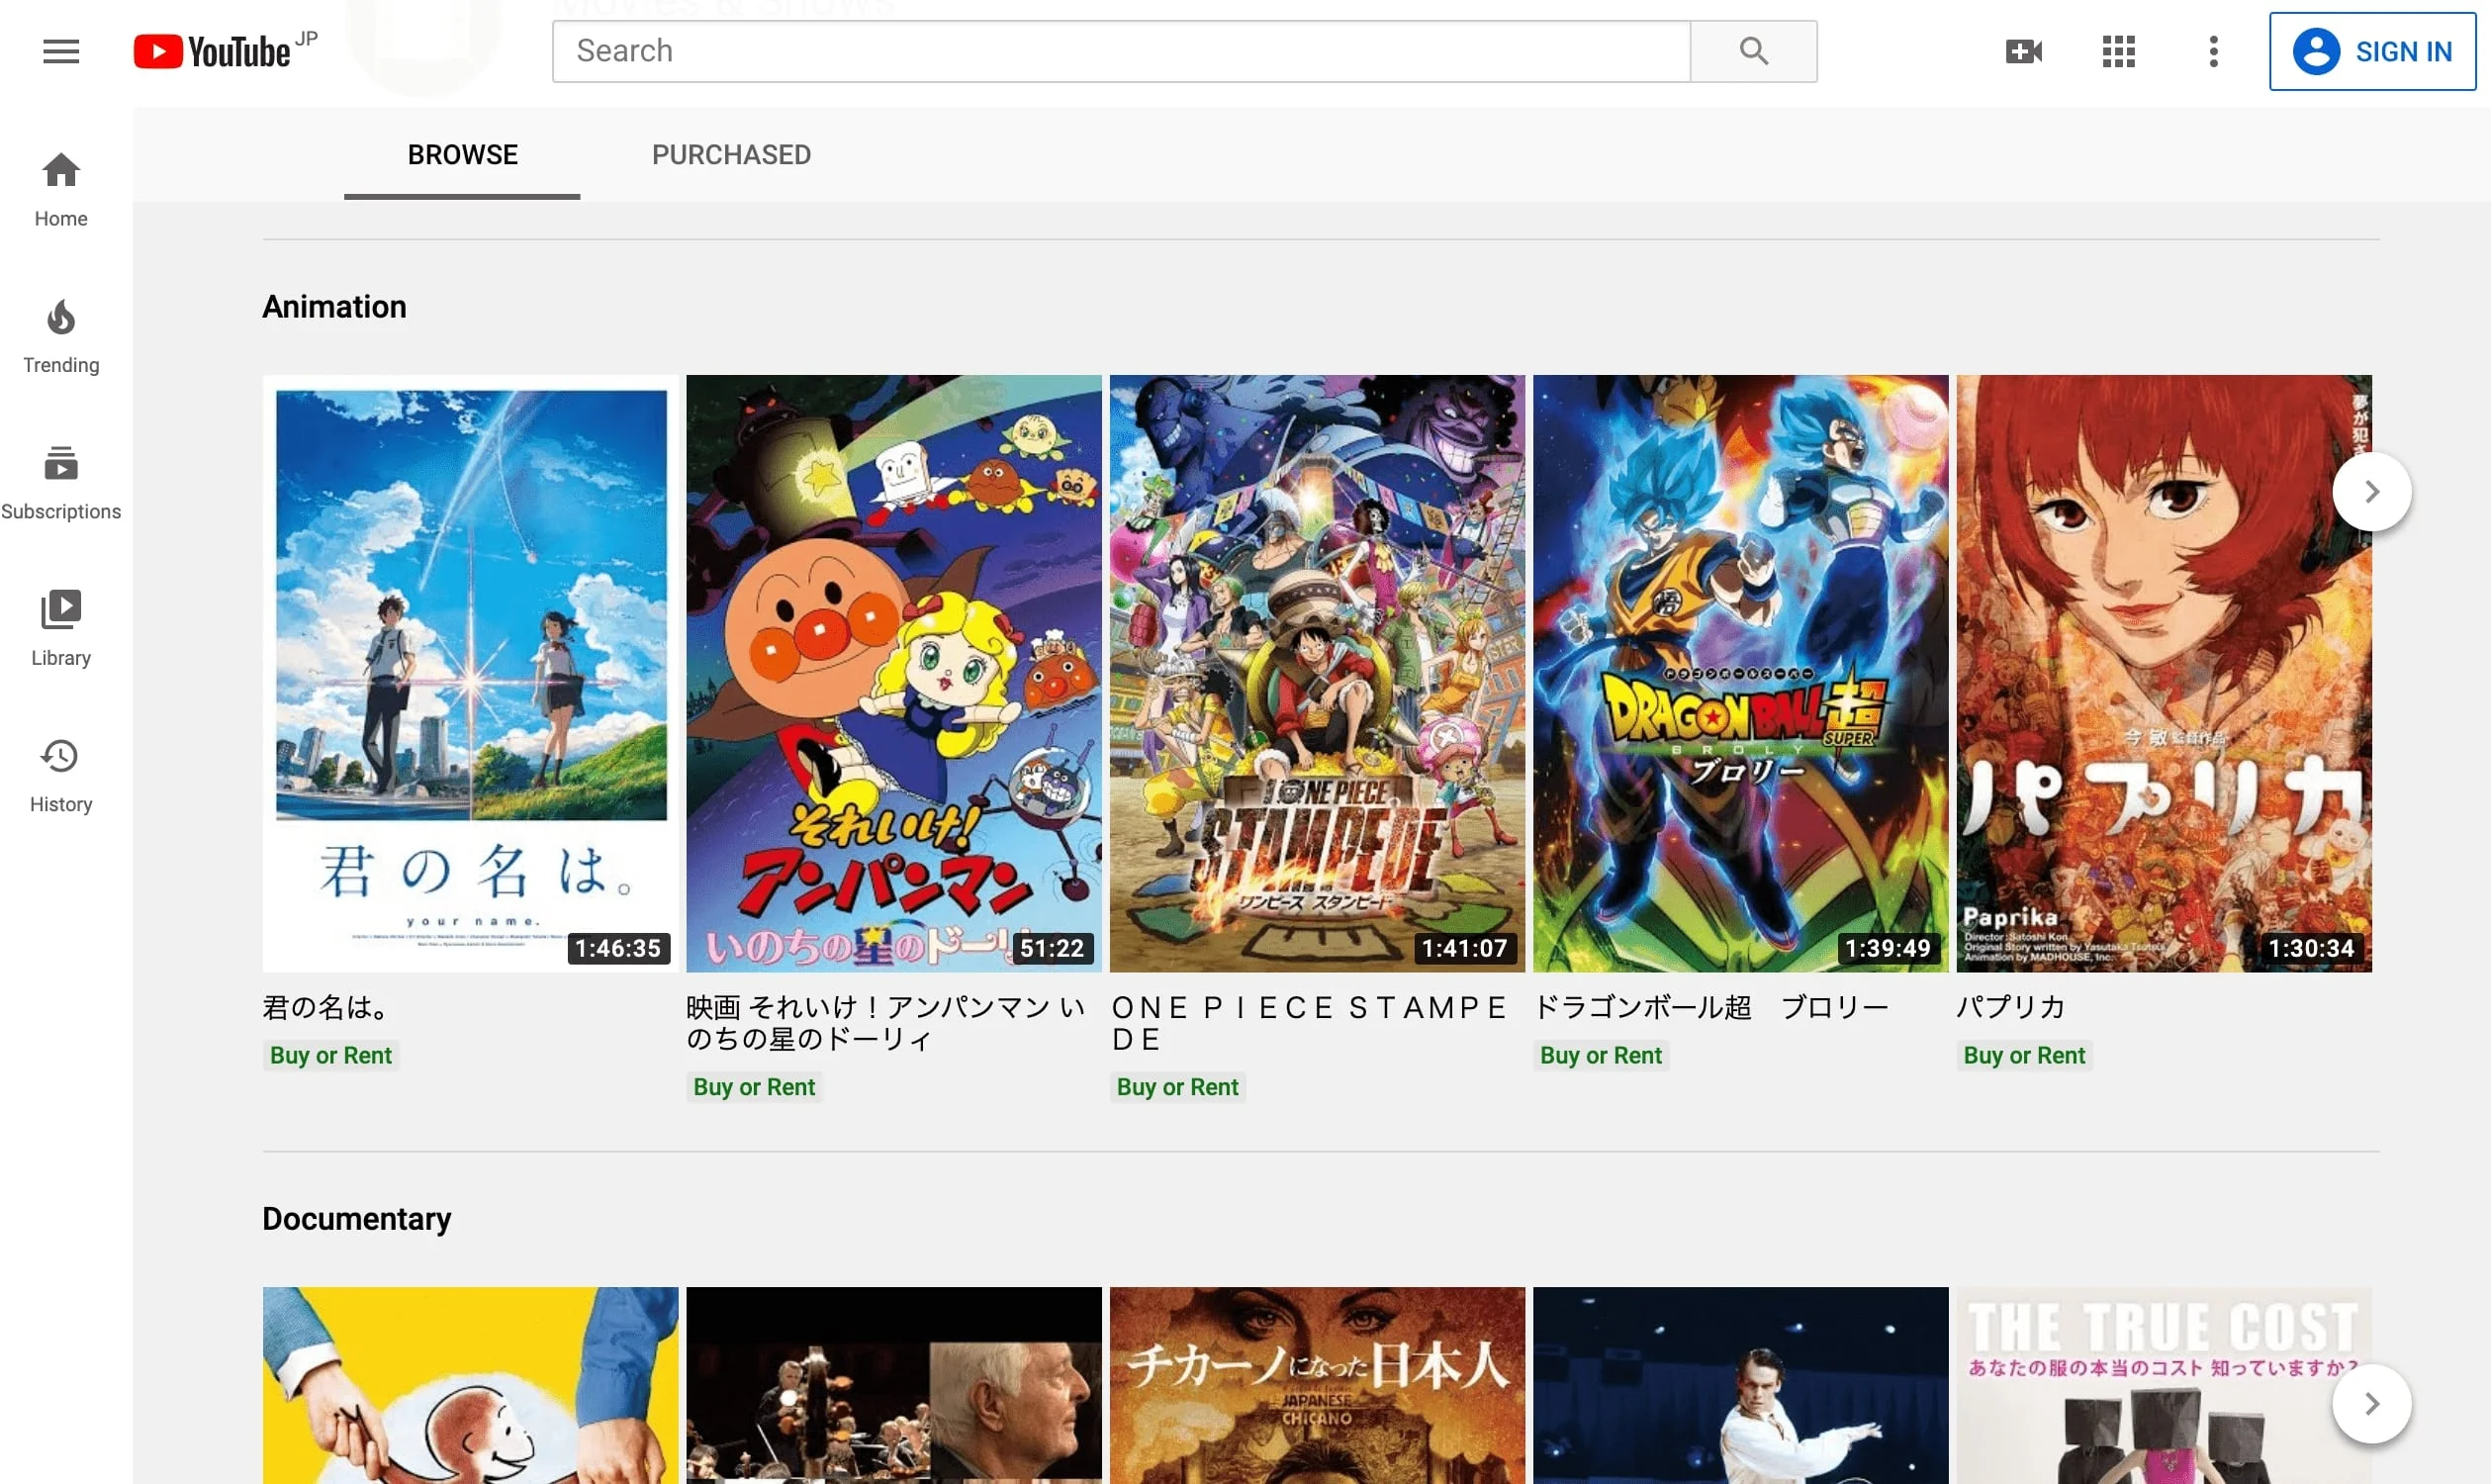The height and width of the screenshot is (1484, 2491).
Task: Open the video upload camera icon
Action: (2023, 51)
